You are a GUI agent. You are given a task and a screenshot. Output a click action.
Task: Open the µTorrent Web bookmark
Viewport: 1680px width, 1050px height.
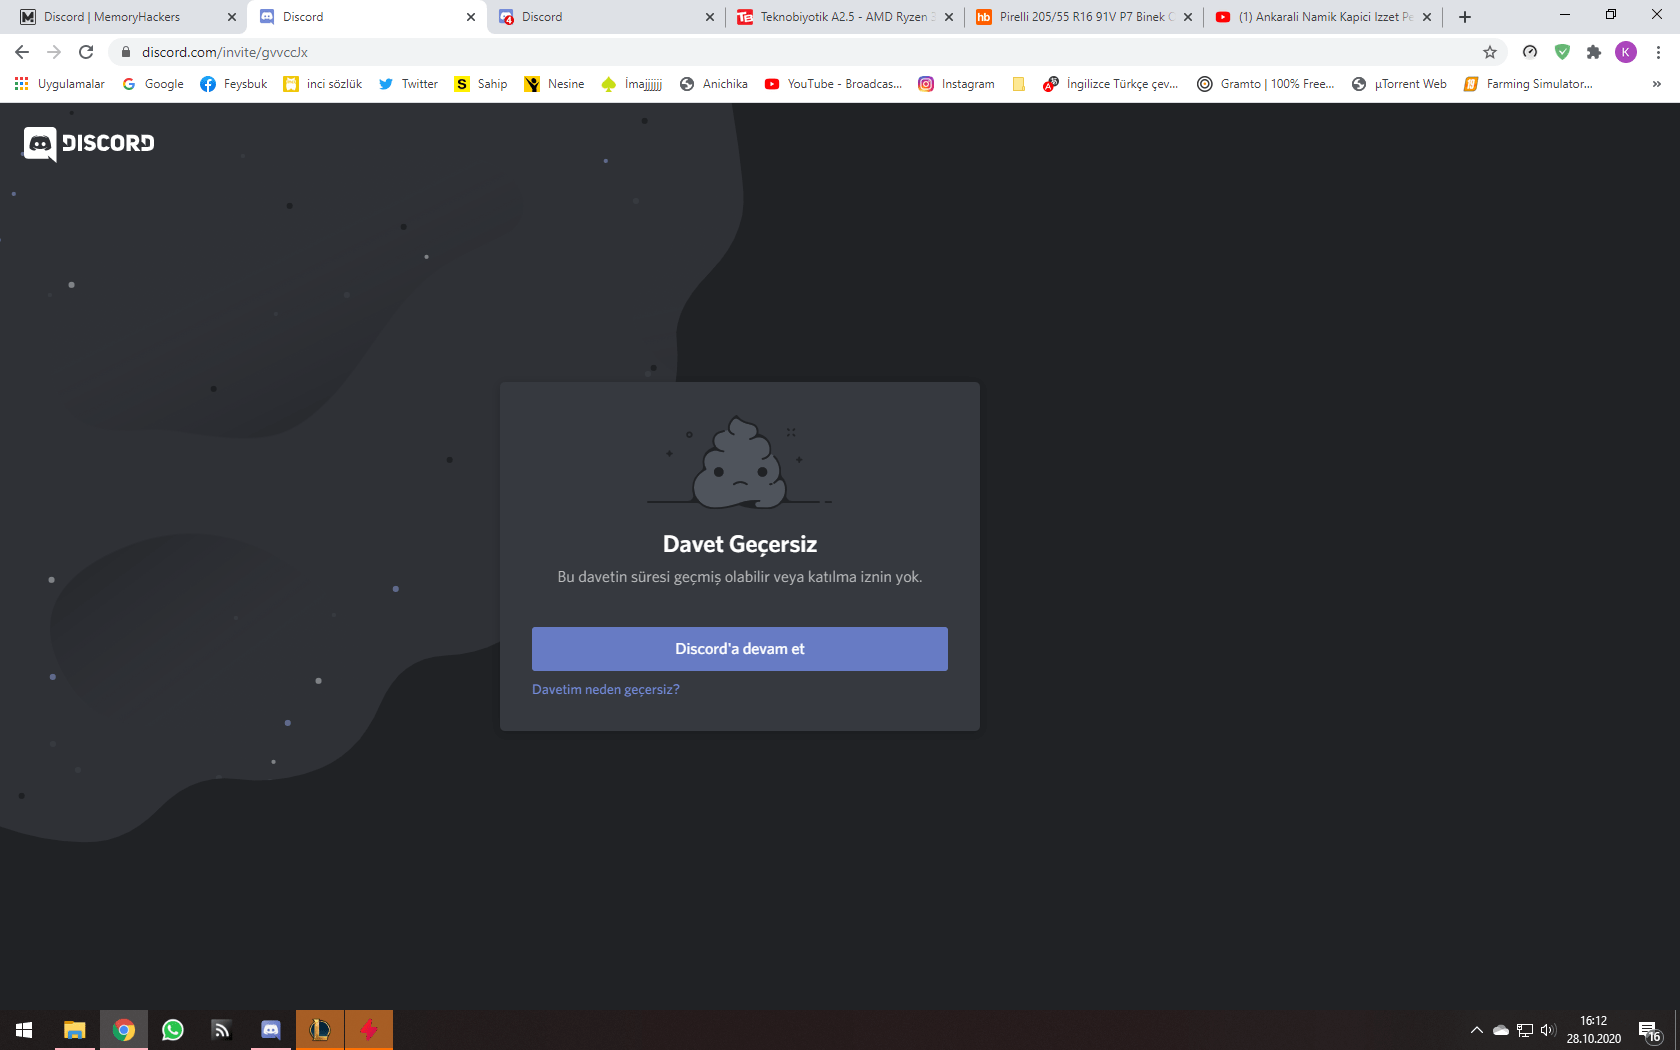(1399, 84)
